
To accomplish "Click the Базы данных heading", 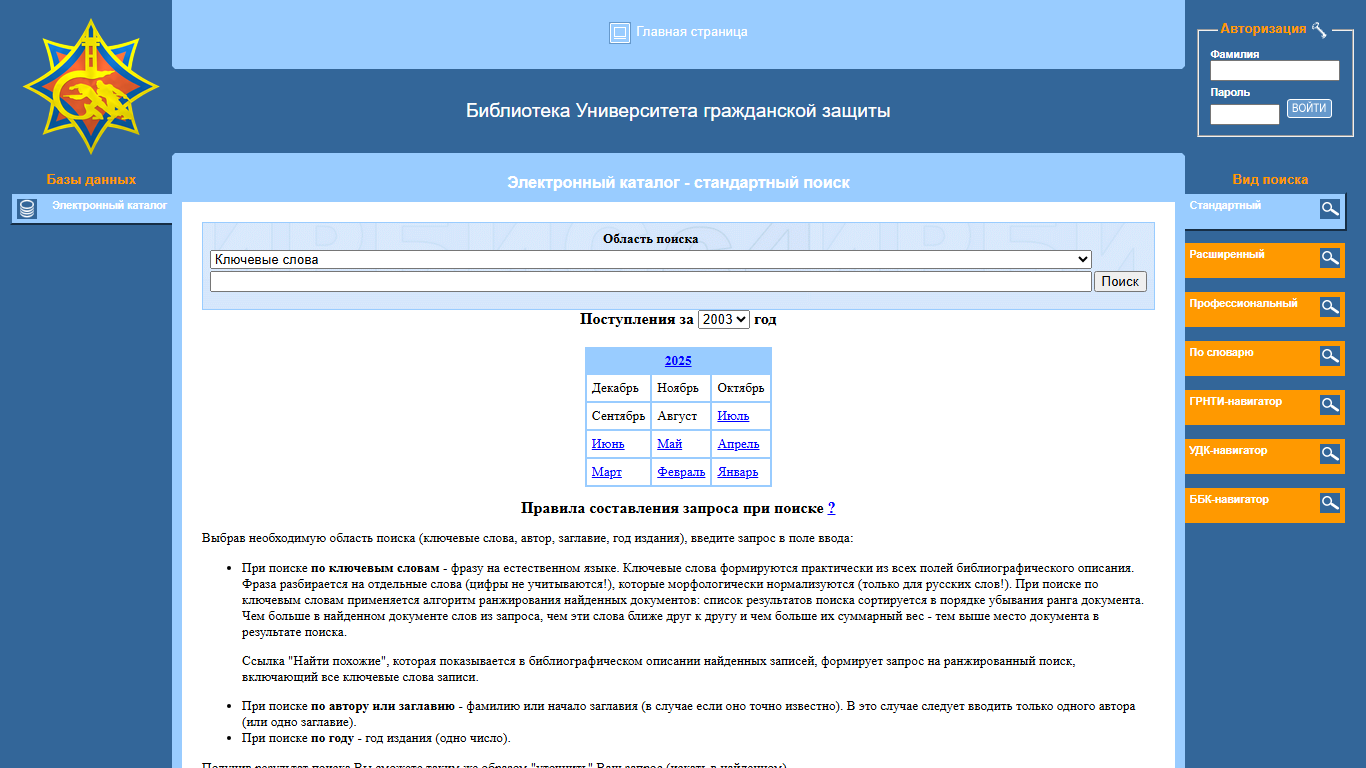I will [91, 180].
